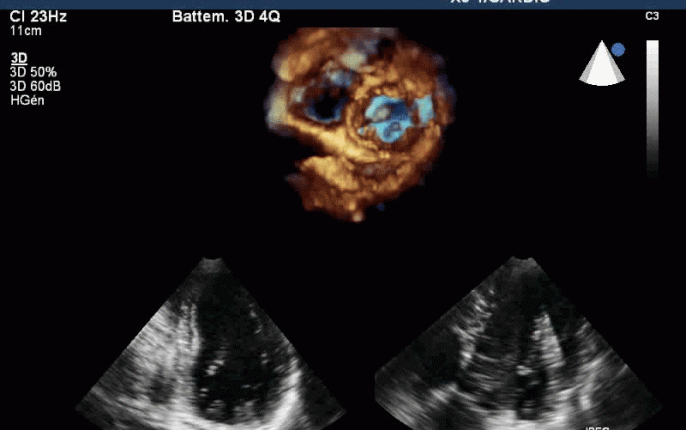
Task: Click the '11cm' depth value
Action: click(x=26, y=31)
